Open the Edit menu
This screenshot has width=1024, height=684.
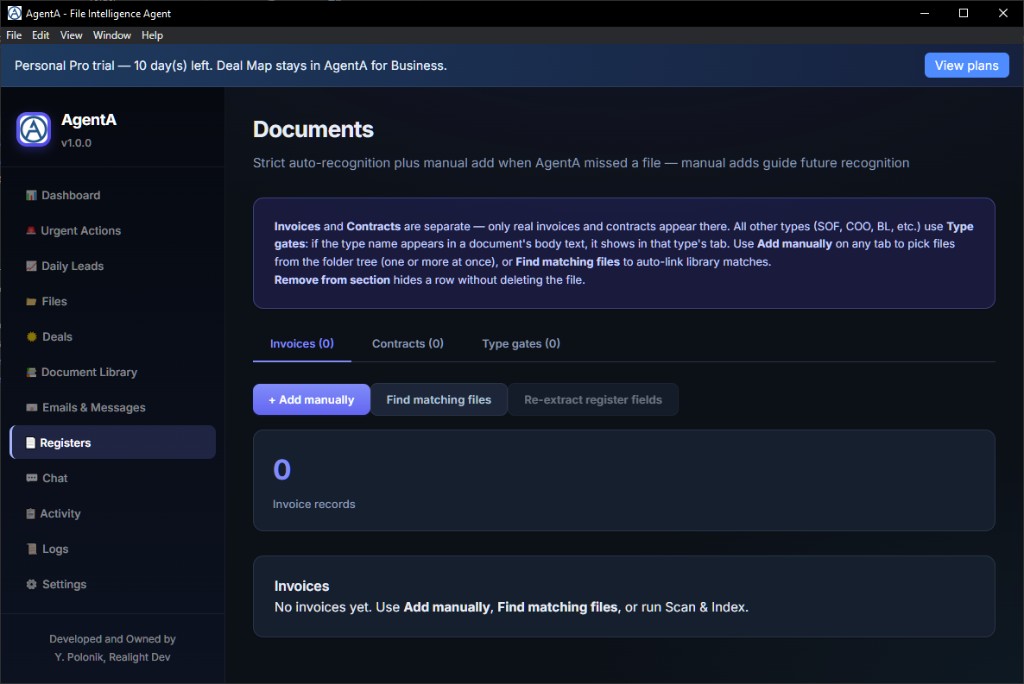(40, 35)
